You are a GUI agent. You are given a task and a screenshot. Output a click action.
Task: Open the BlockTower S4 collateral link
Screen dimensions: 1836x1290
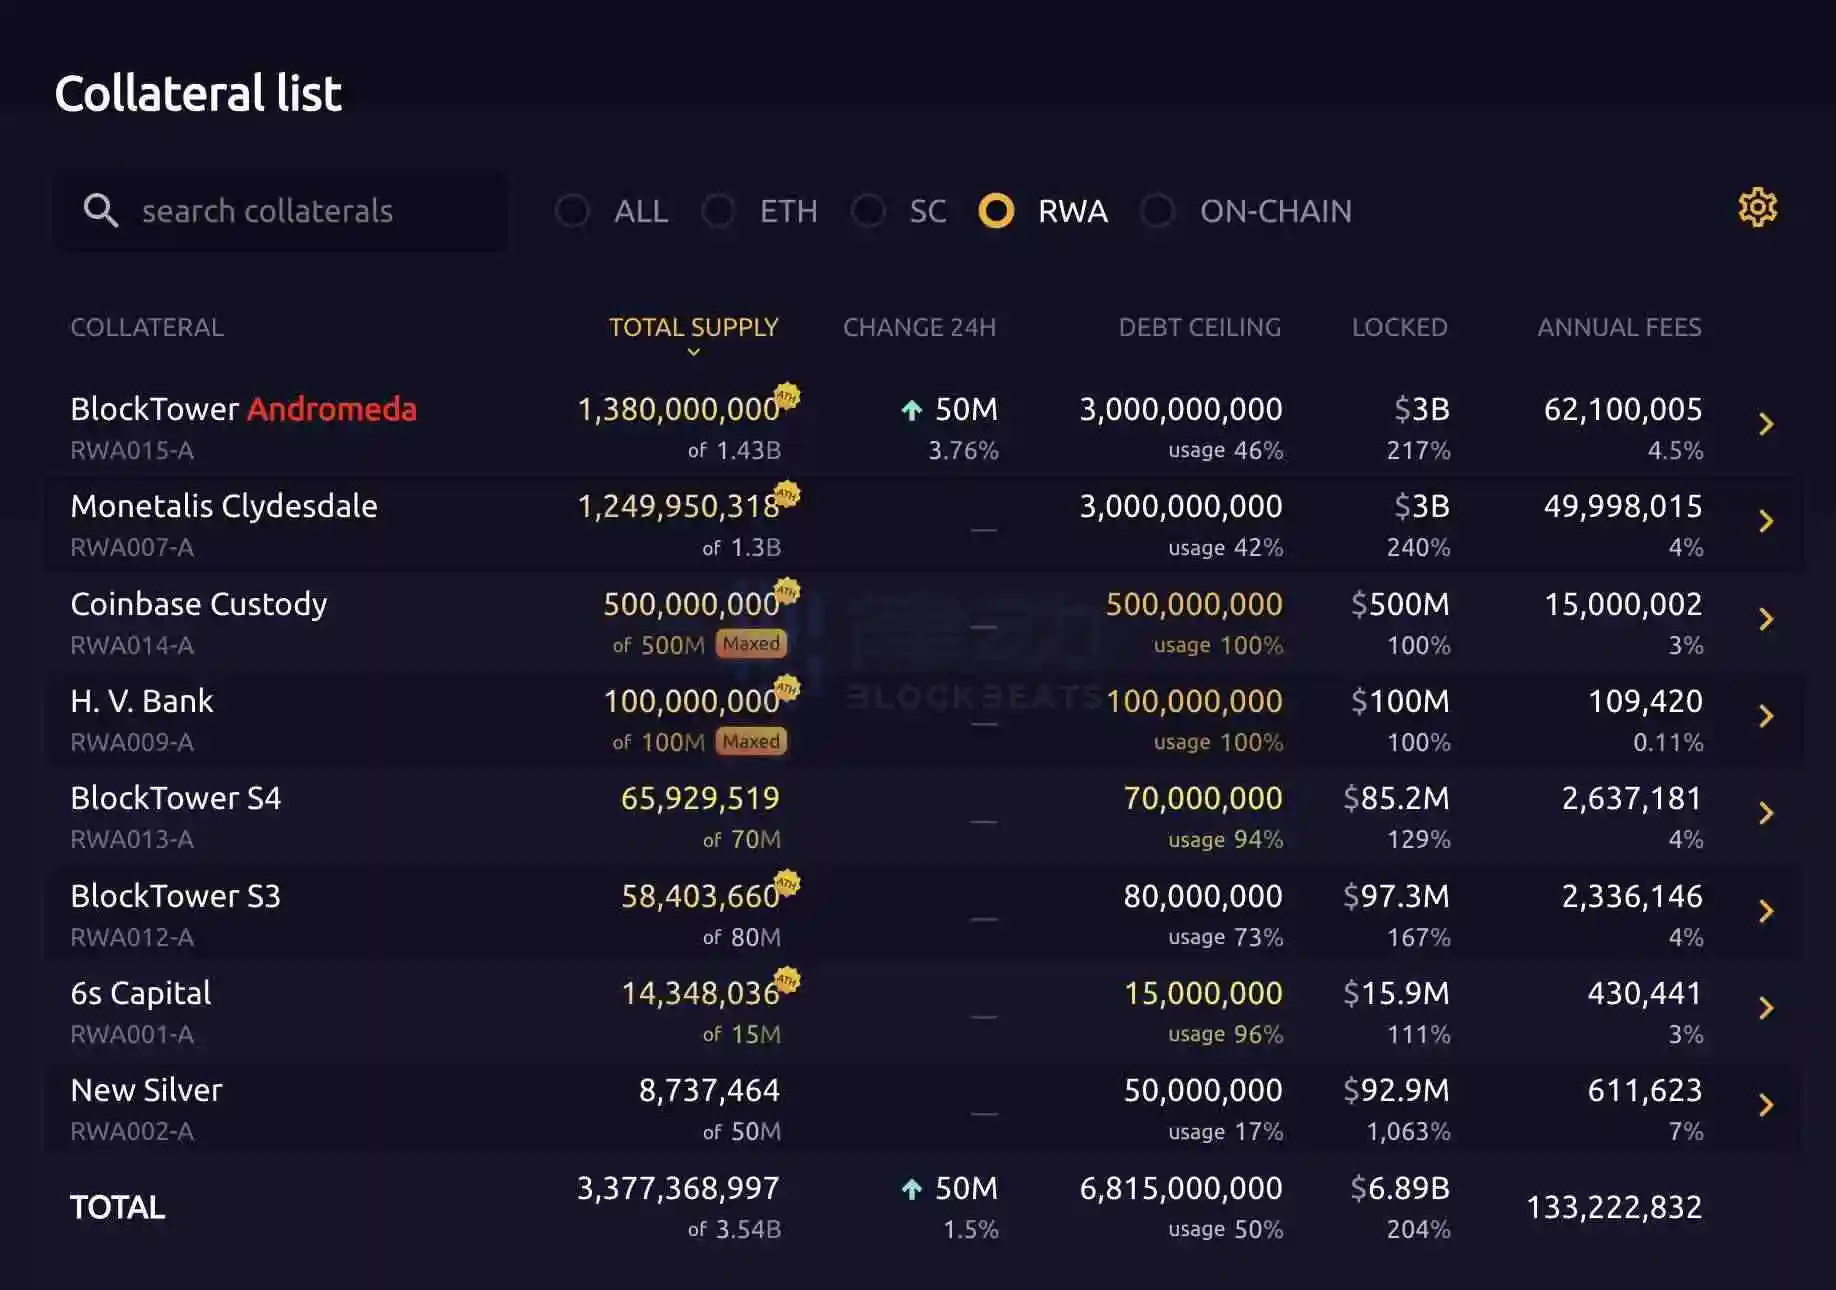pos(176,798)
